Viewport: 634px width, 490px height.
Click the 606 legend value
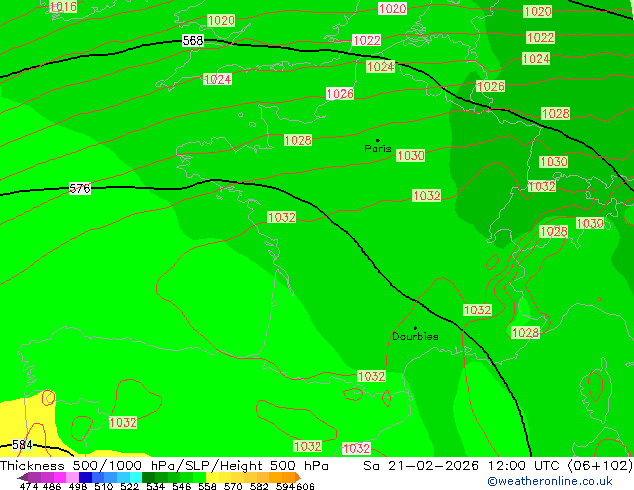coord(305,486)
